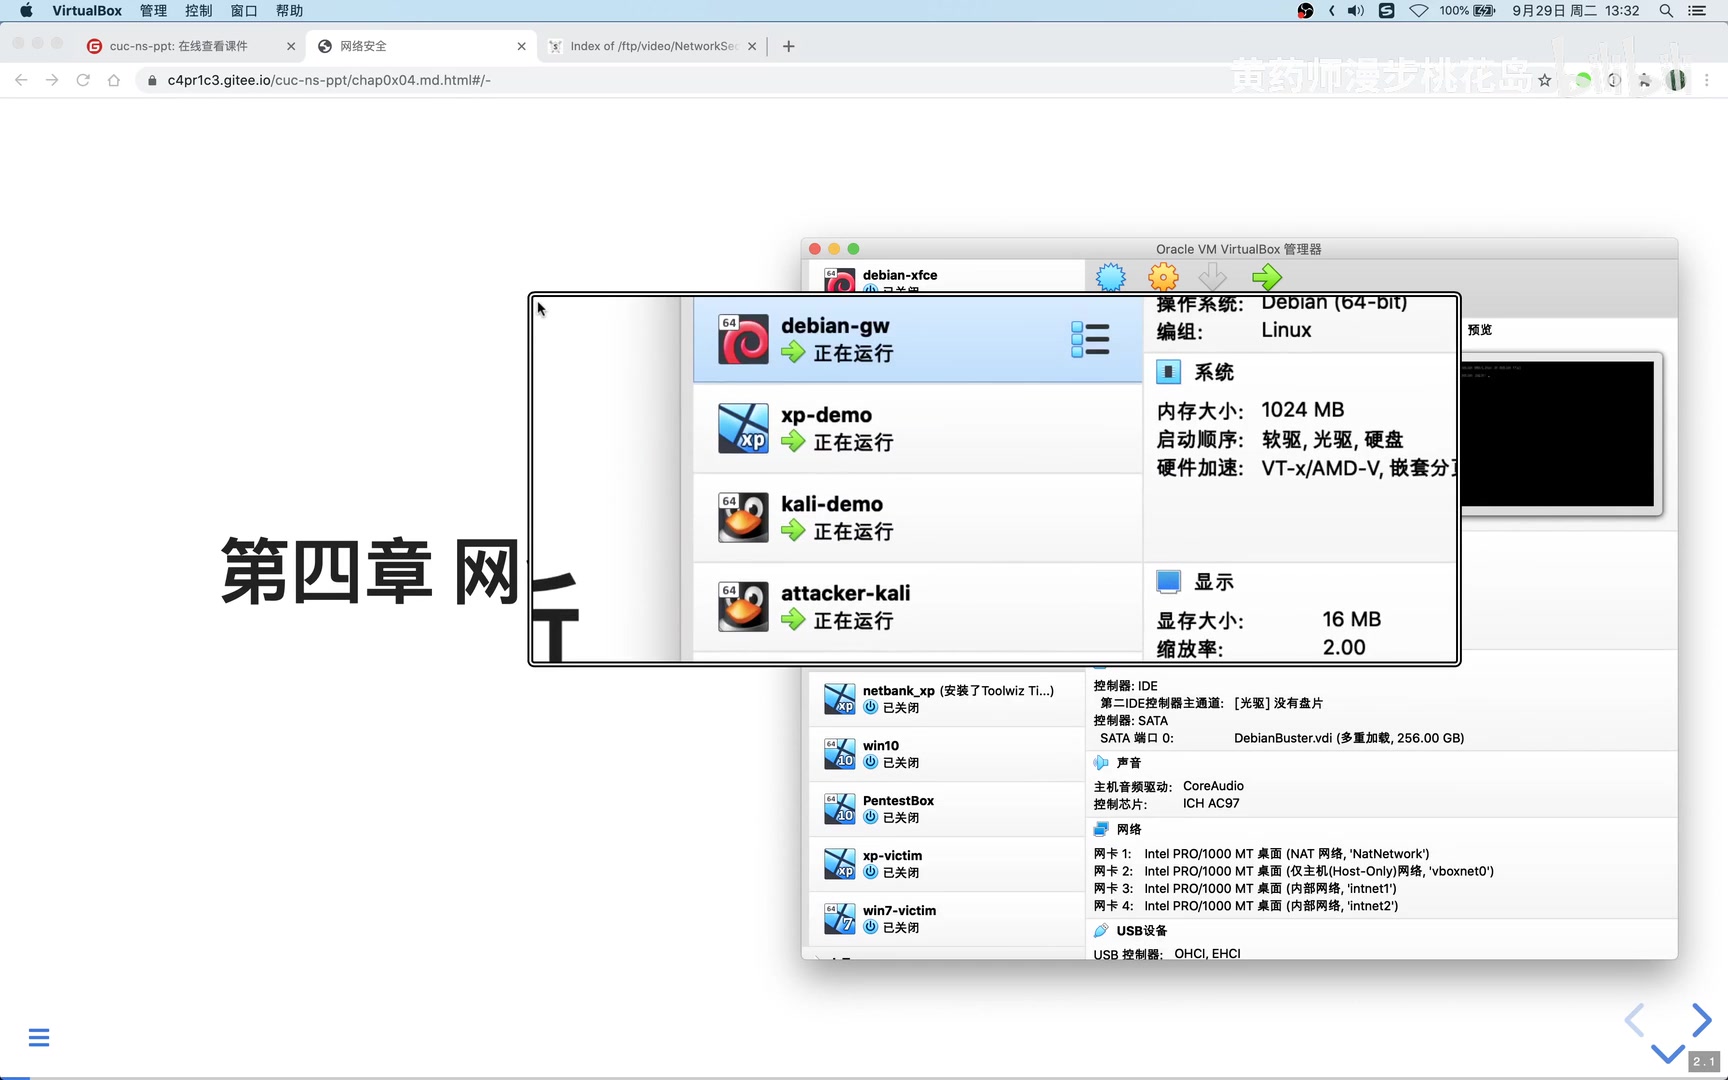1728x1080 pixels.
Task: Switch to the Index of /ftp/video tab
Action: 650,46
